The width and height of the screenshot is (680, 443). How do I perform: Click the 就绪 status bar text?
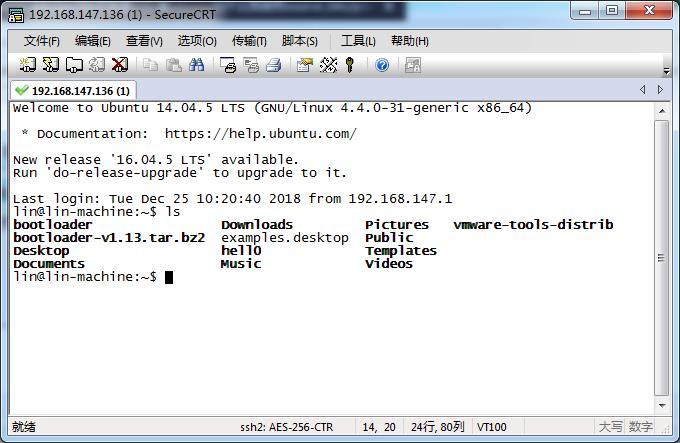24,427
